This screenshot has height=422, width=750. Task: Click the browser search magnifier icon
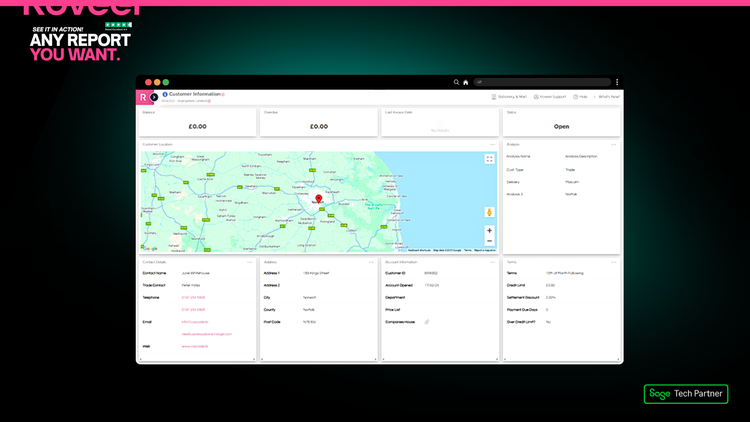click(x=457, y=82)
